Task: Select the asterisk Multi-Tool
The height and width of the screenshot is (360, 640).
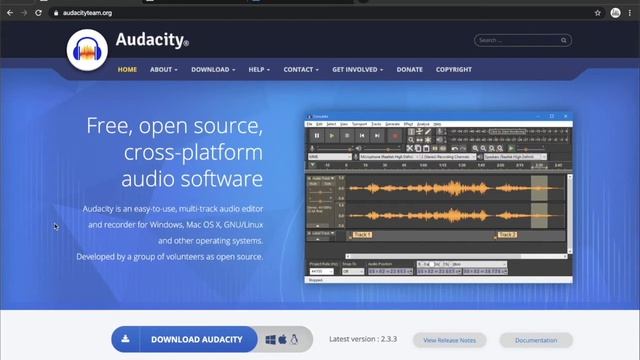Action: 428,140
